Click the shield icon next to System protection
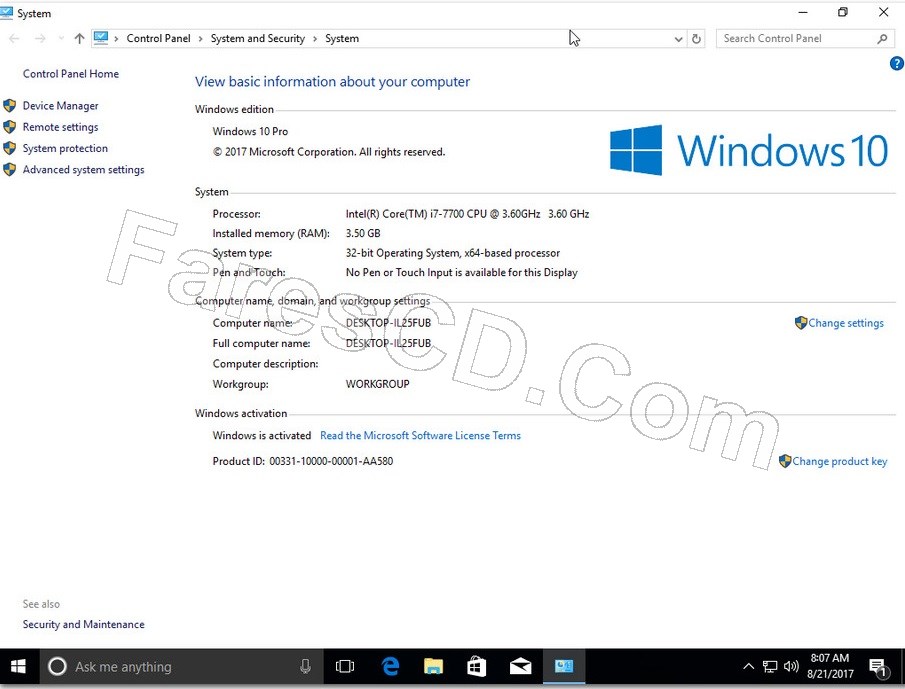This screenshot has height=689, width=905. (x=9, y=148)
